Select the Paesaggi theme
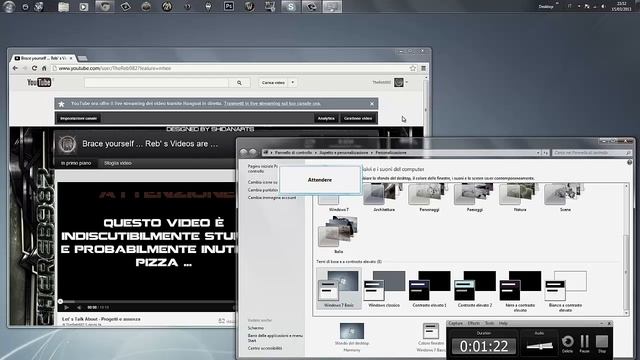 [x=475, y=198]
